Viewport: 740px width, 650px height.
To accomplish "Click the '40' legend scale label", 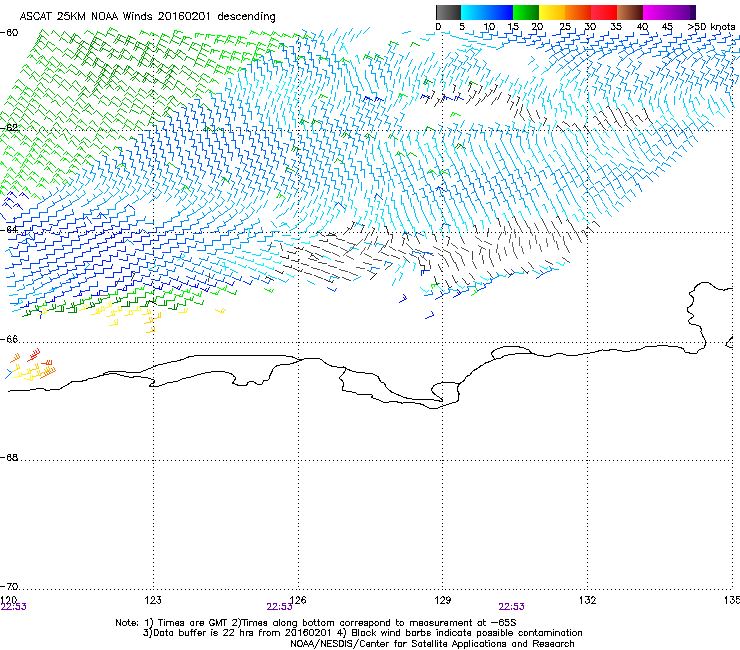I will pyautogui.click(x=642, y=27).
